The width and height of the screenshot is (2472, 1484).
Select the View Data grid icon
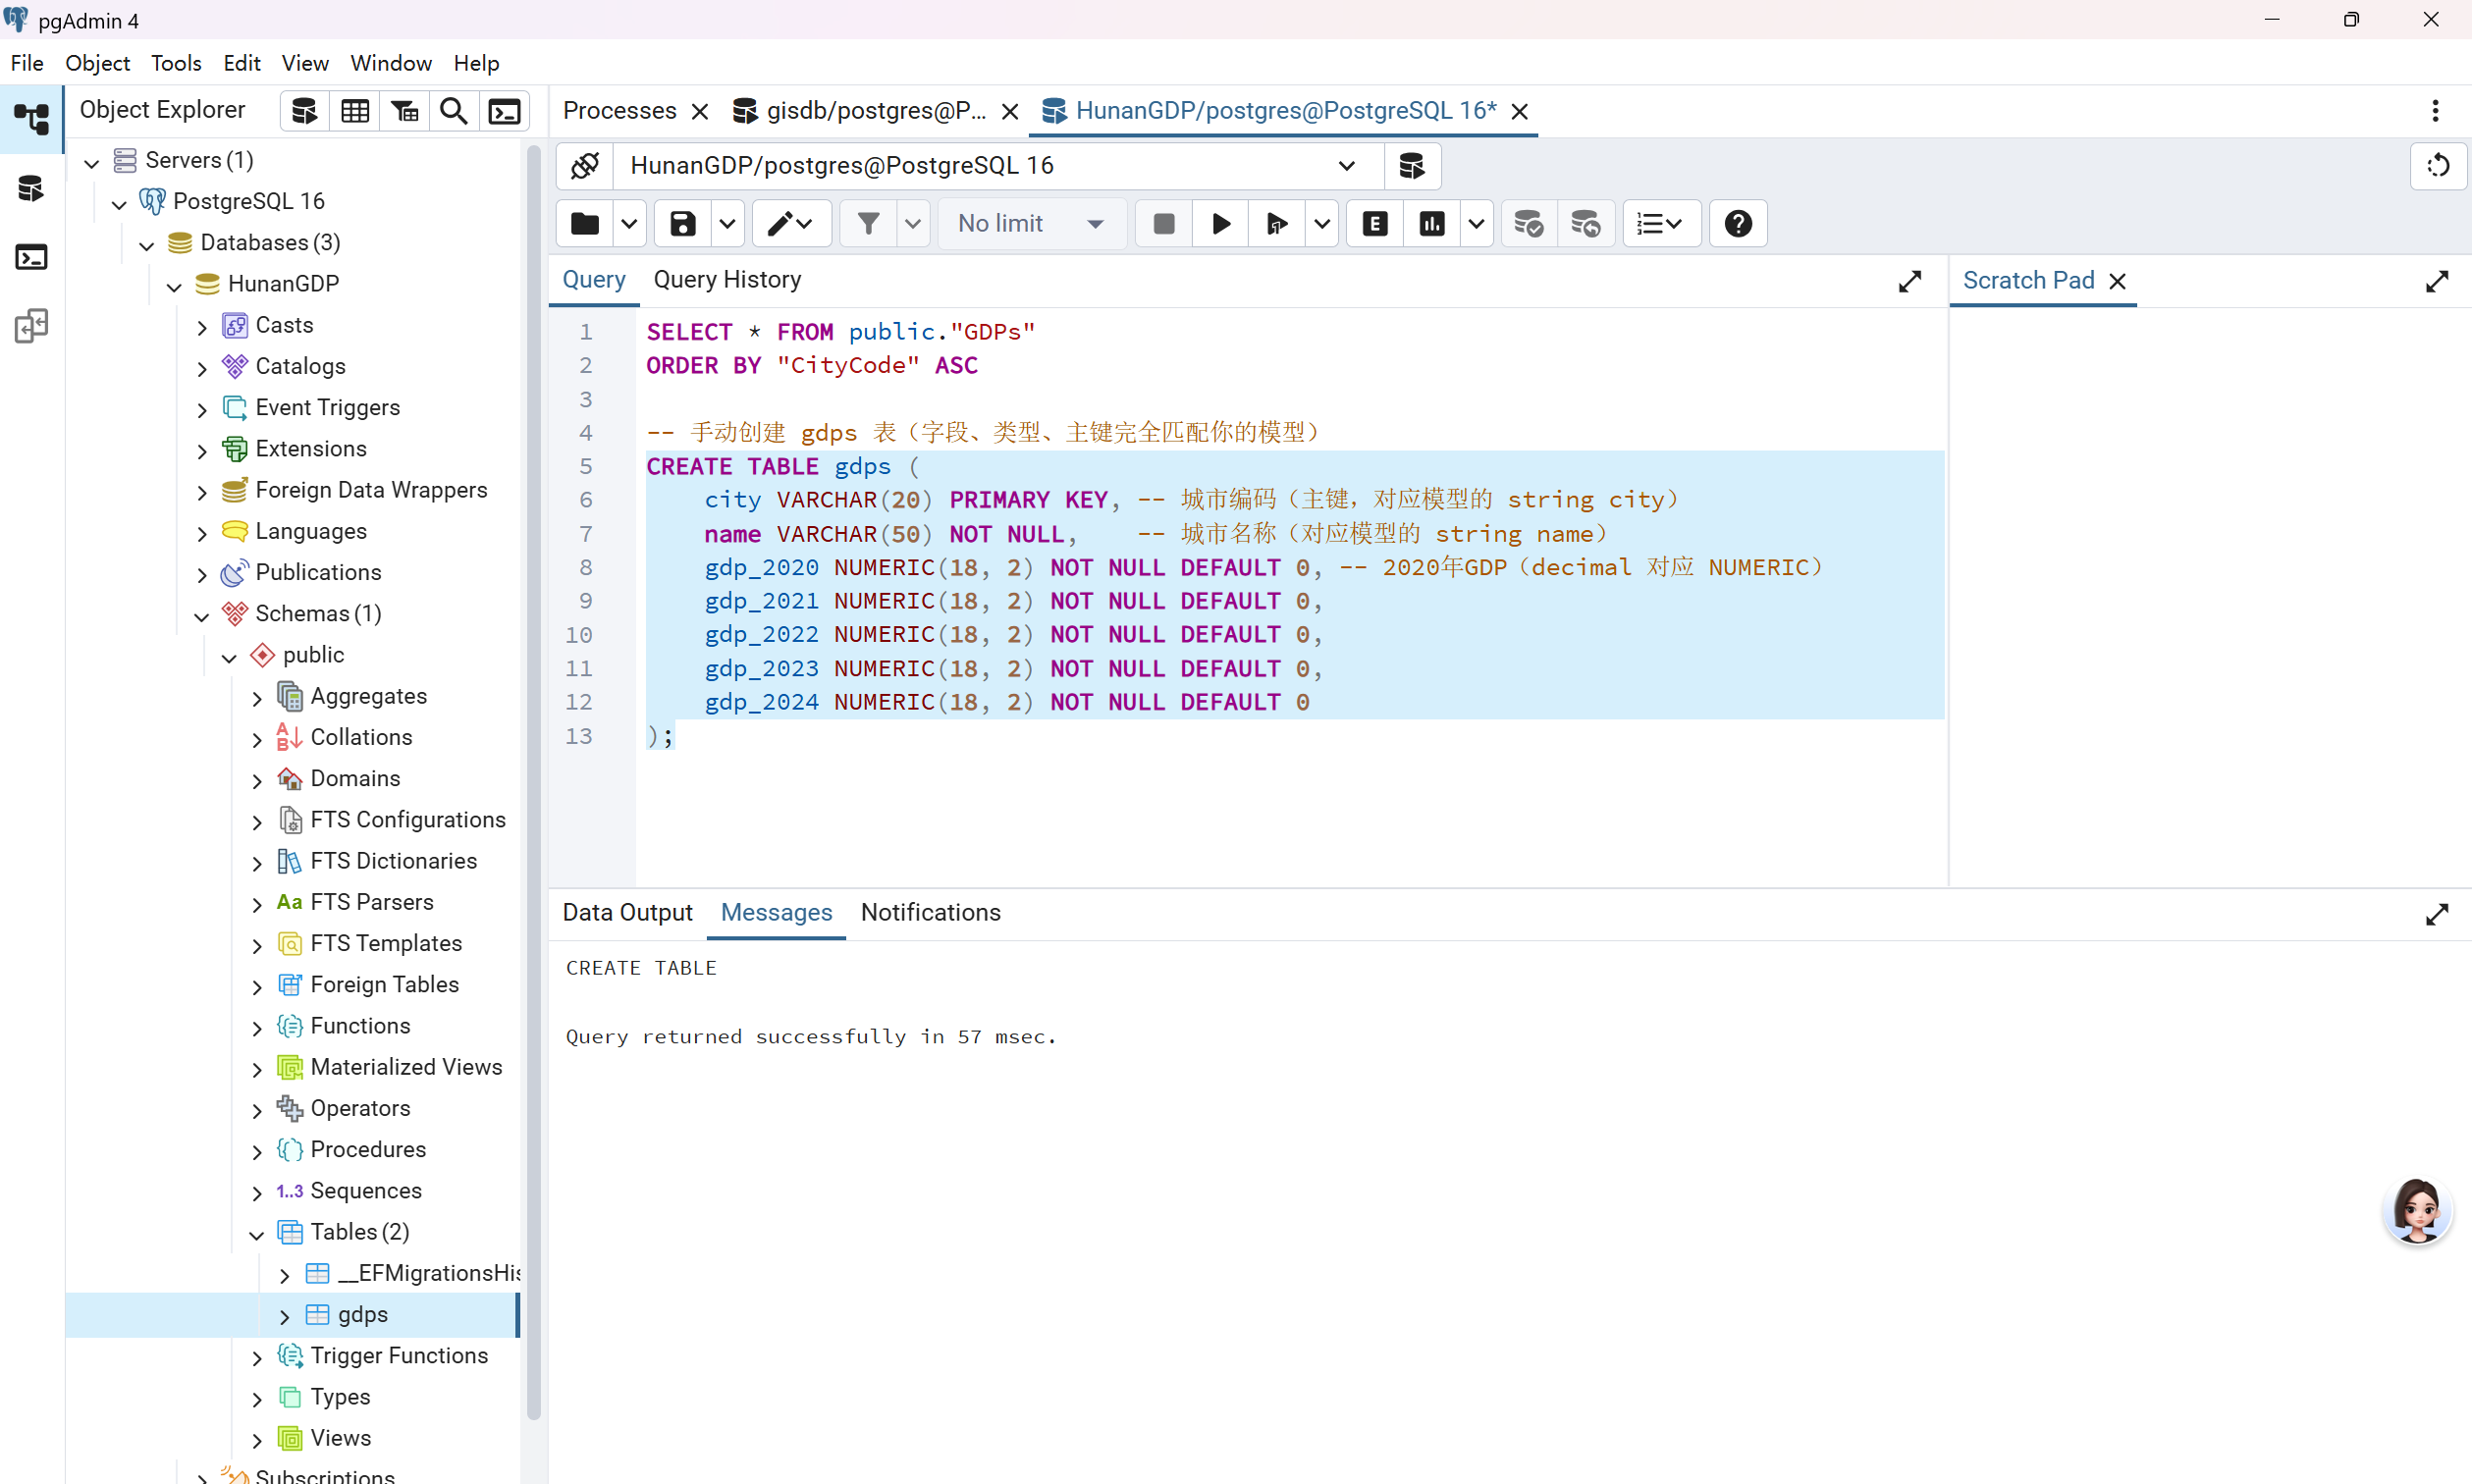tap(355, 110)
